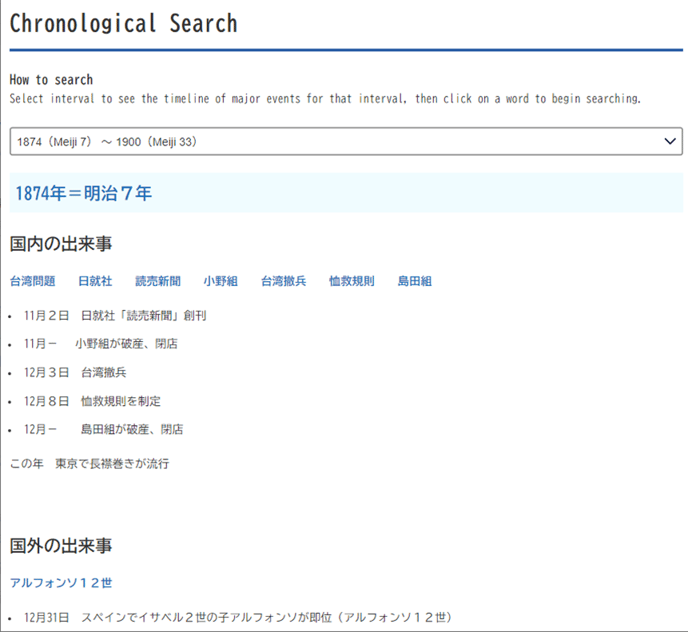Click the 国内の出来事 section heading
This screenshot has height=632, width=688.
click(61, 243)
